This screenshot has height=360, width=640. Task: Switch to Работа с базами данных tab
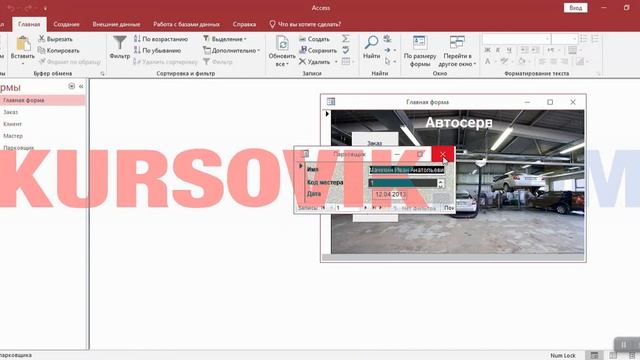tap(186, 24)
